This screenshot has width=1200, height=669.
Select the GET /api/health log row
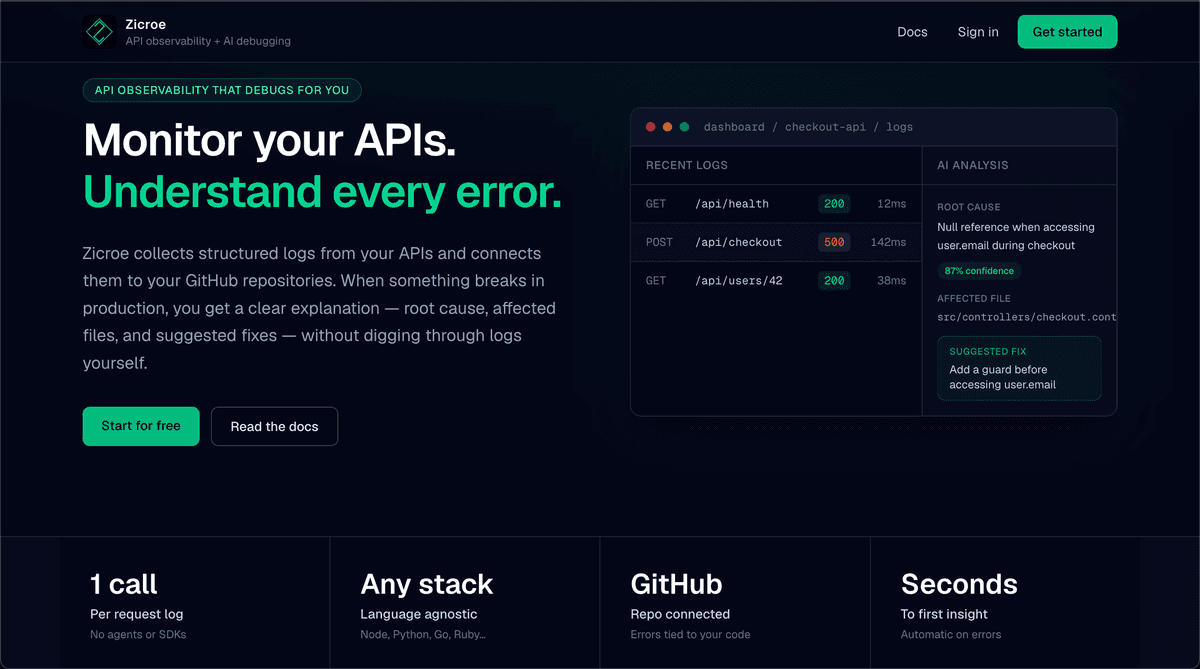click(x=776, y=204)
